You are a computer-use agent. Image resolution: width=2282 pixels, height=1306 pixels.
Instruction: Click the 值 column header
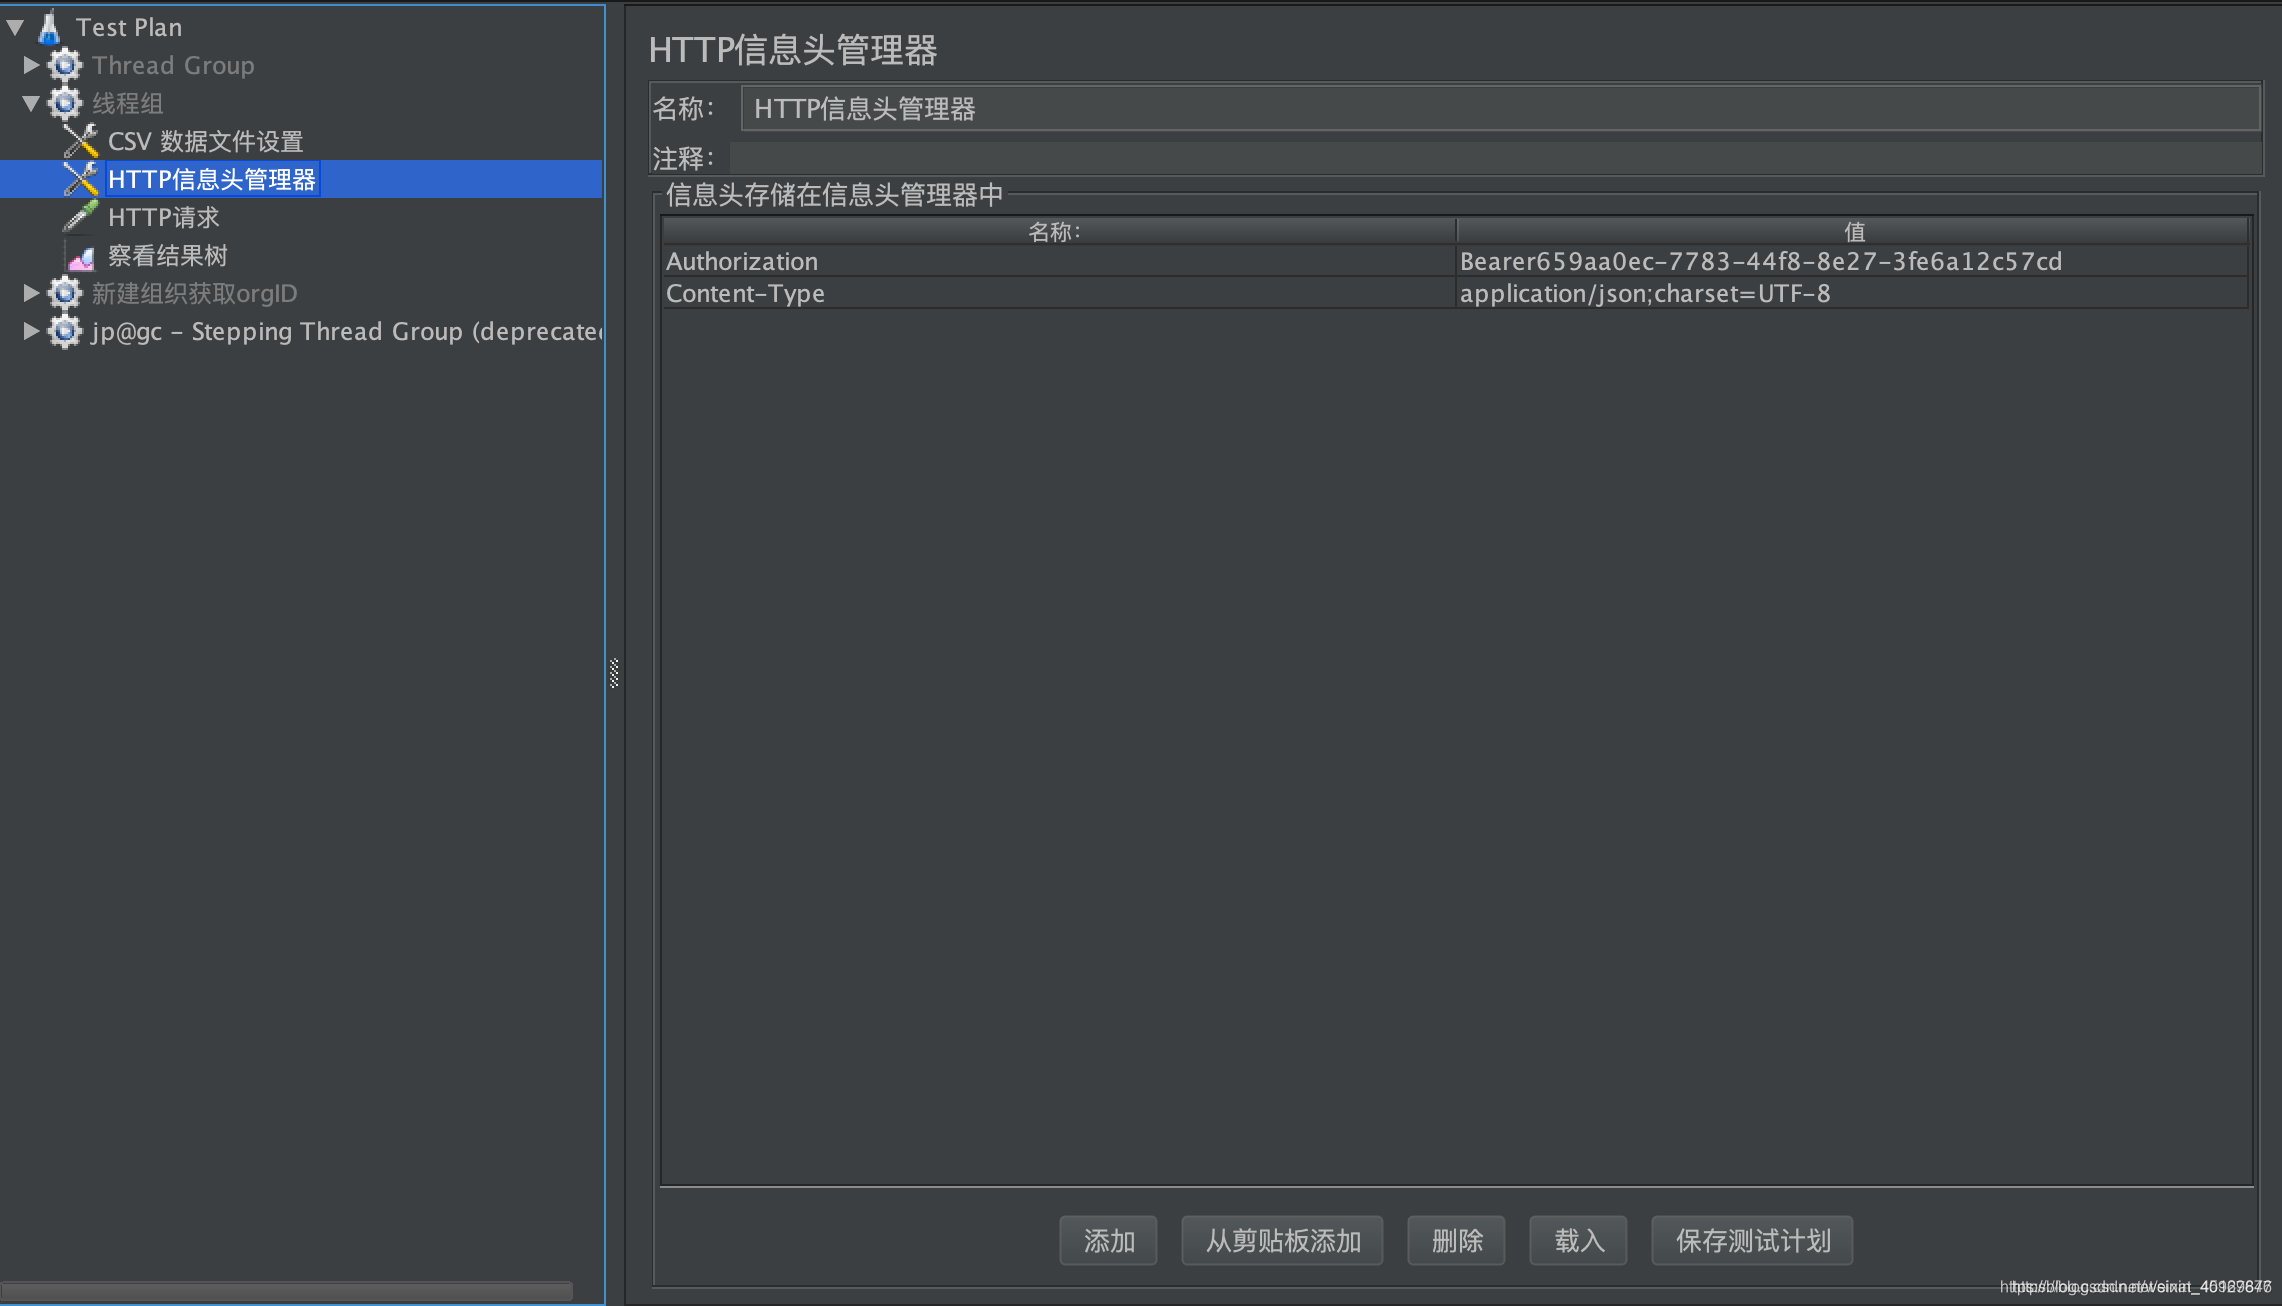[1852, 231]
